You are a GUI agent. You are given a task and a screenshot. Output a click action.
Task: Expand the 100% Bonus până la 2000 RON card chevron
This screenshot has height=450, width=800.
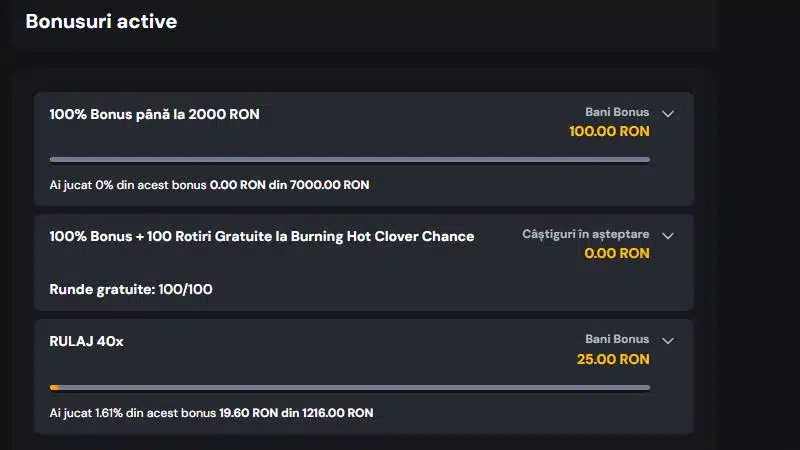click(668, 114)
